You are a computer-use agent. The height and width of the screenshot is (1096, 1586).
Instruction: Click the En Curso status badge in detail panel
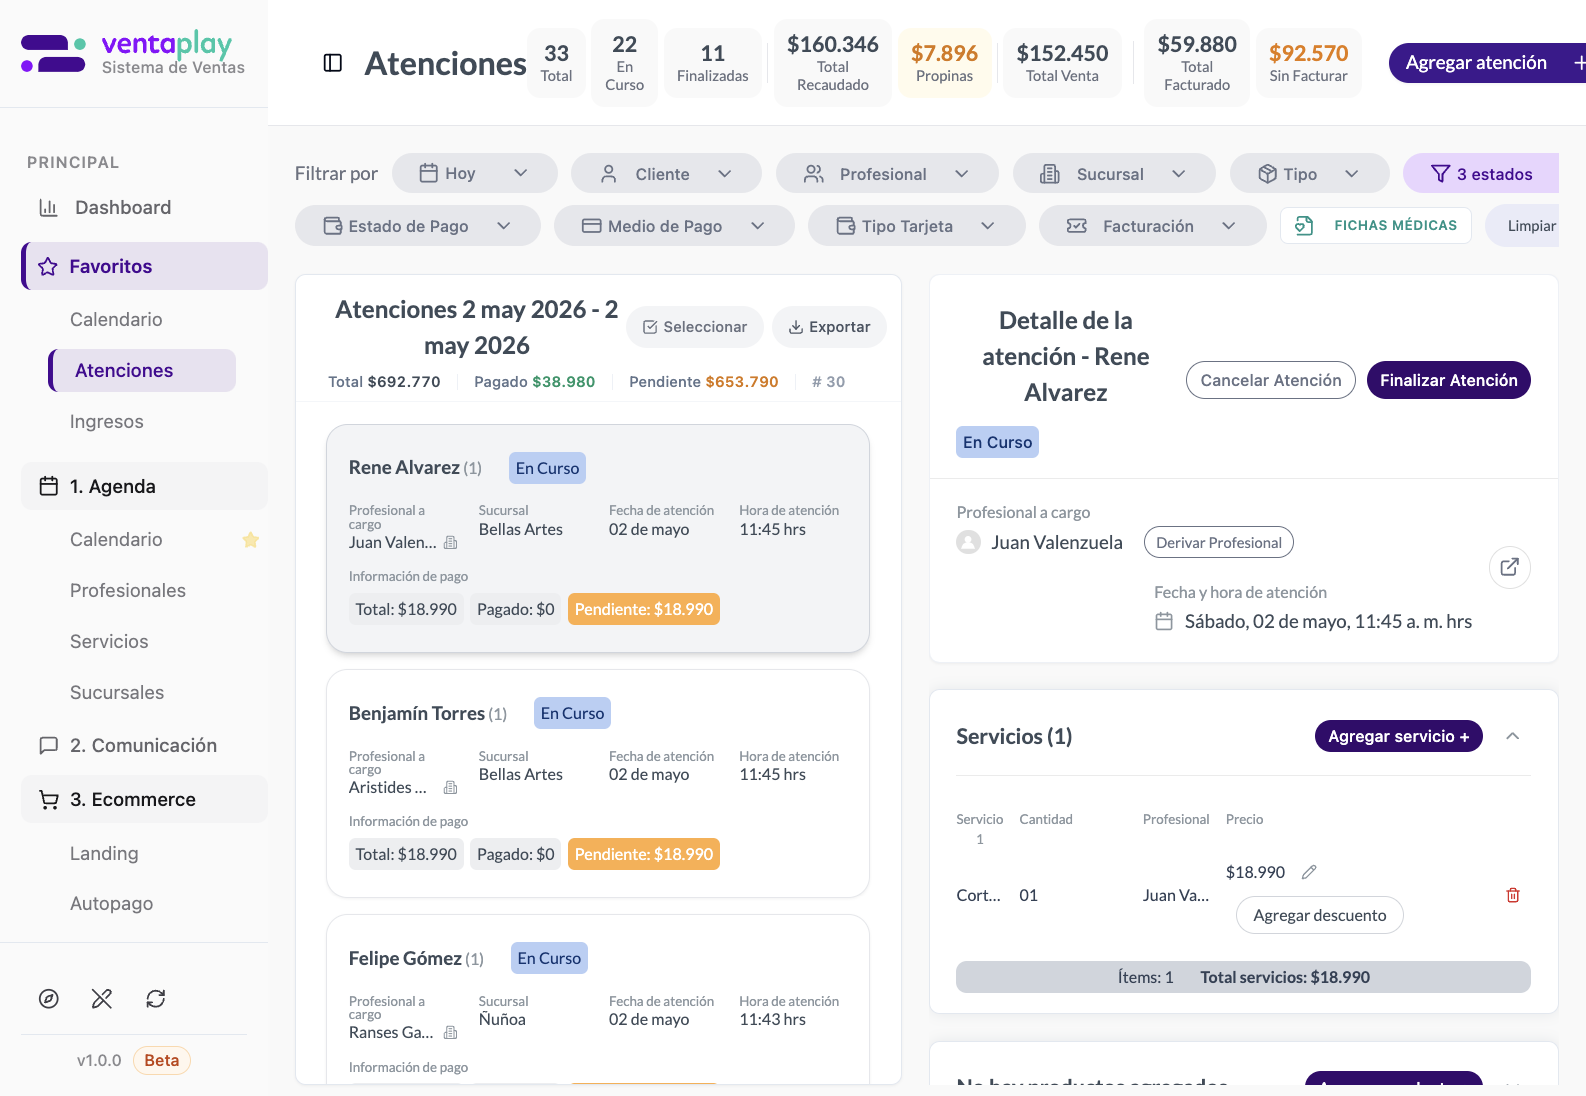point(998,442)
